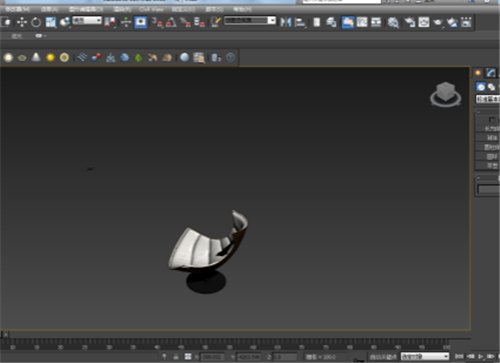Image resolution: width=500 pixels, height=363 pixels.
Task: Open Edit Named Selection Sets
Action: coord(216,22)
